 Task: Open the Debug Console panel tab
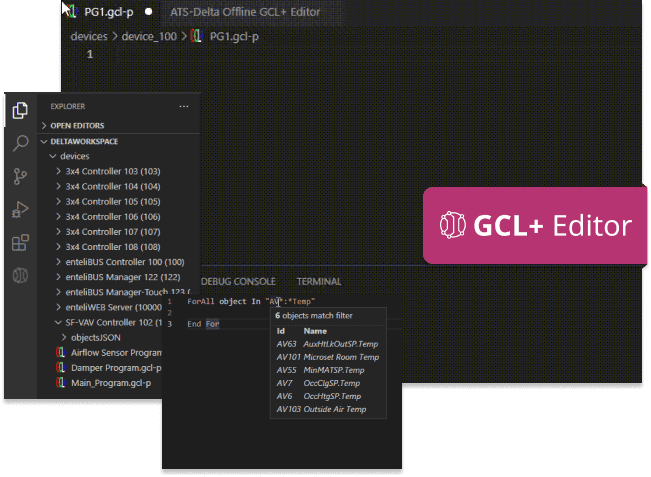(239, 282)
